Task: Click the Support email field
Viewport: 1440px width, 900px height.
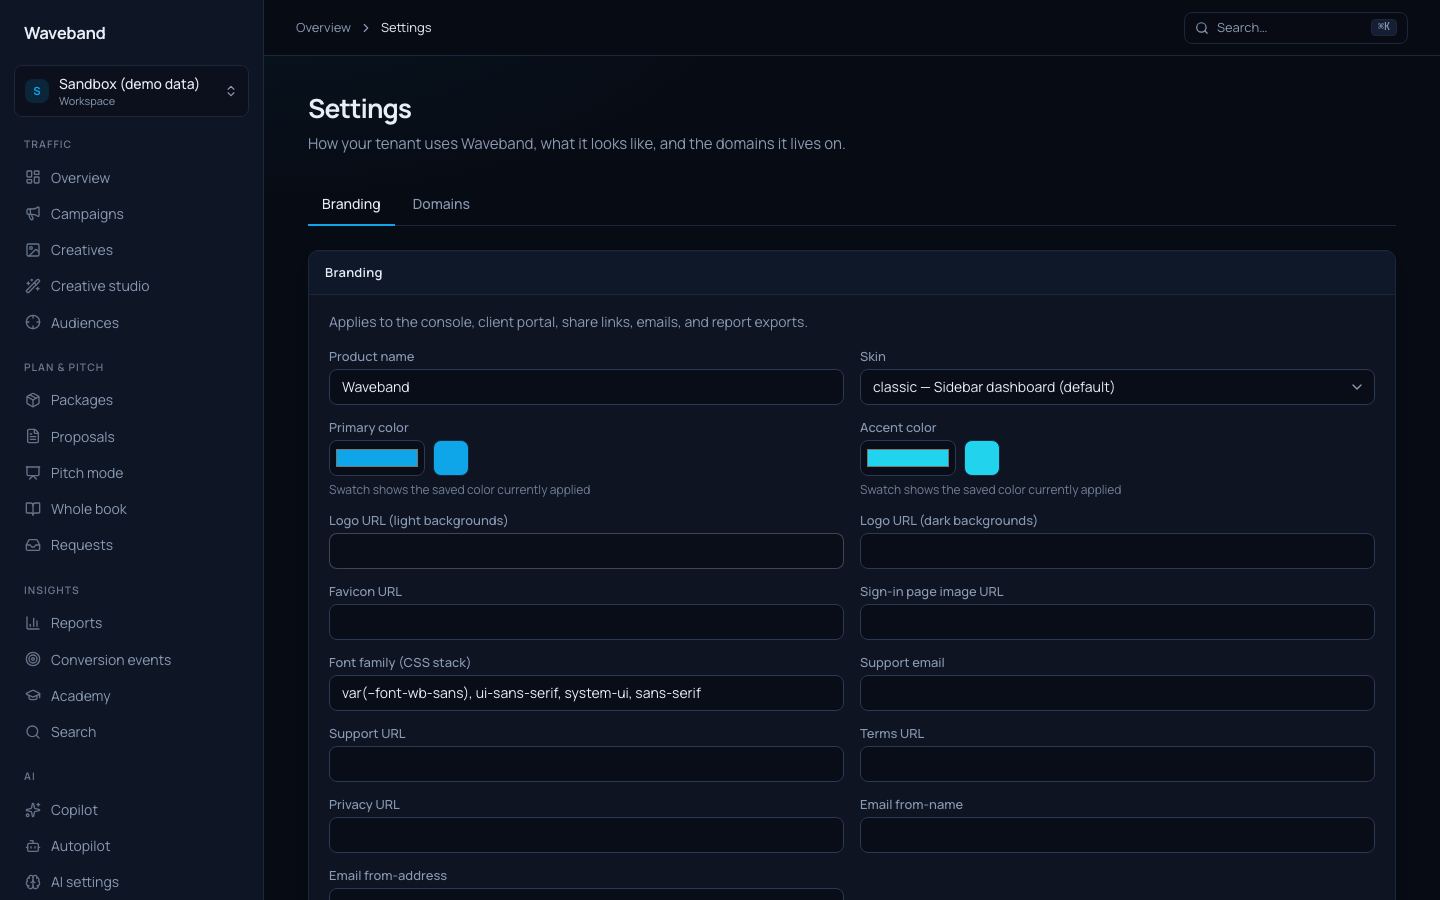Action: [1117, 693]
